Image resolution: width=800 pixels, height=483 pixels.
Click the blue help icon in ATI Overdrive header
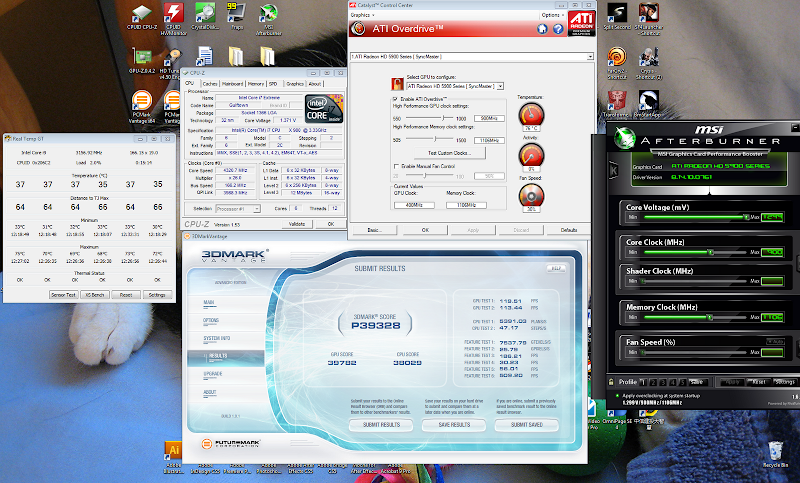558,29
